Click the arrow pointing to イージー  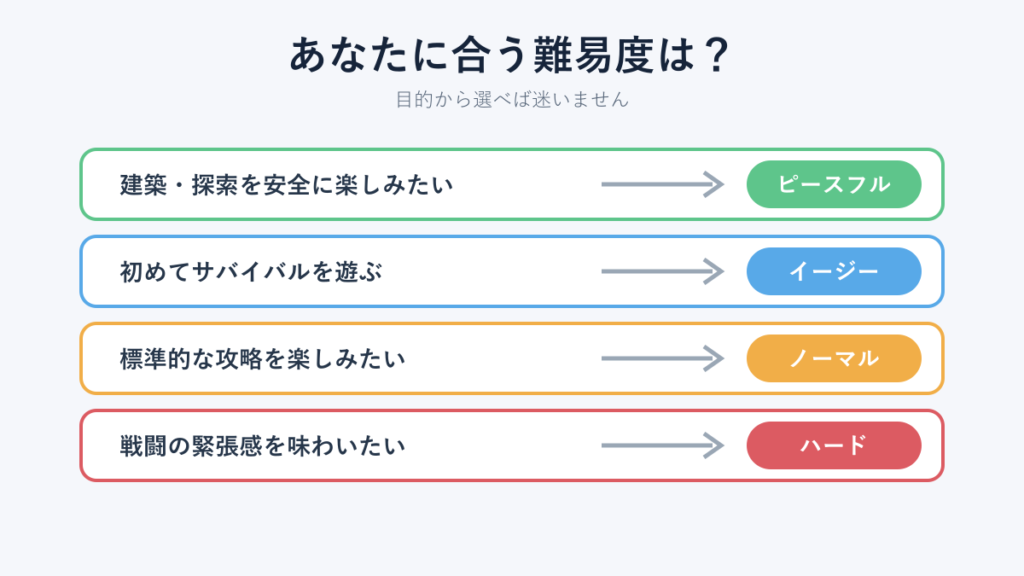point(662,271)
